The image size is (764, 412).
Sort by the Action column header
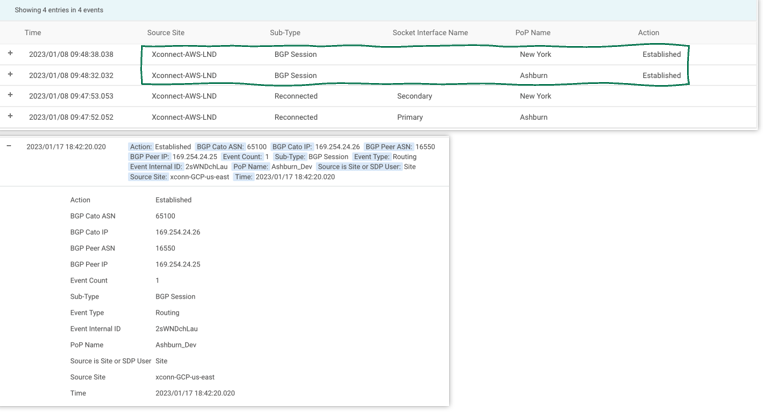click(648, 33)
